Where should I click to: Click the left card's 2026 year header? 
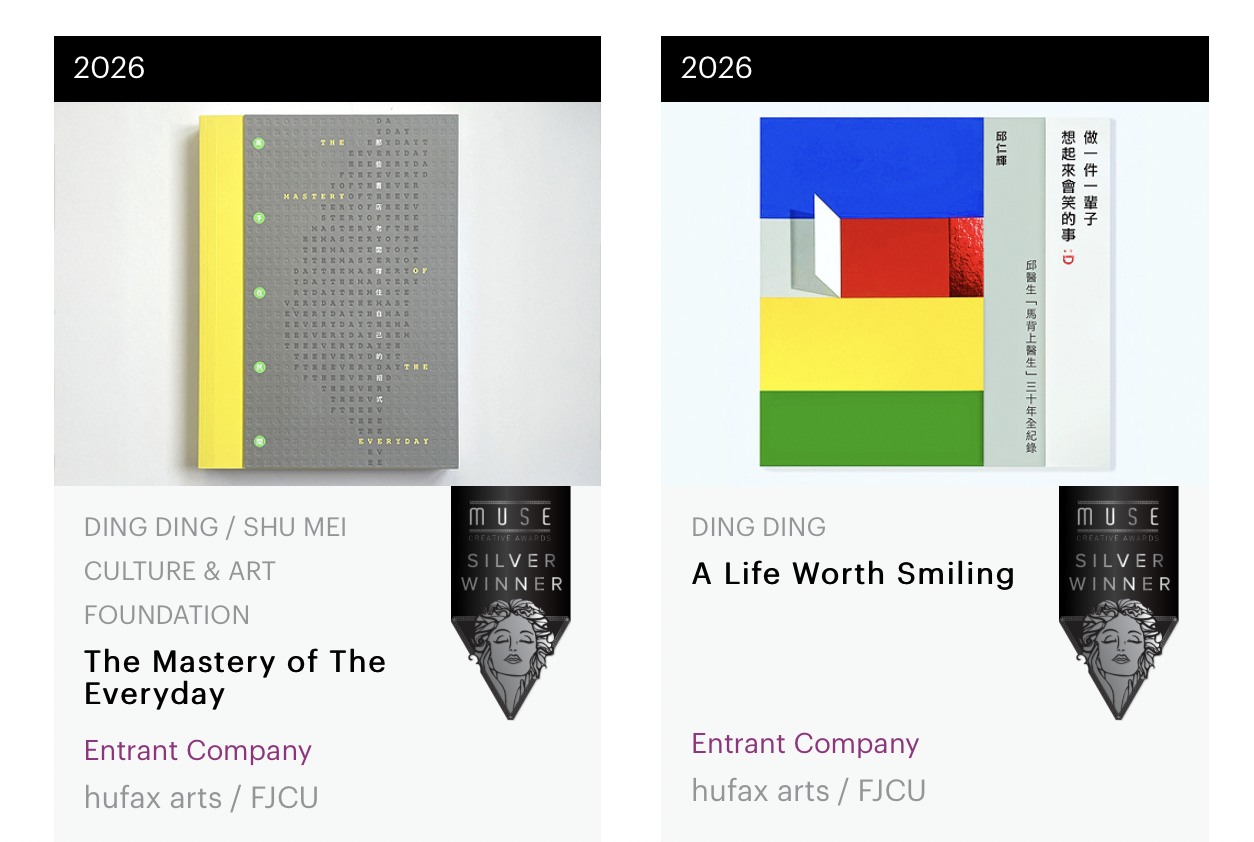(x=109, y=68)
